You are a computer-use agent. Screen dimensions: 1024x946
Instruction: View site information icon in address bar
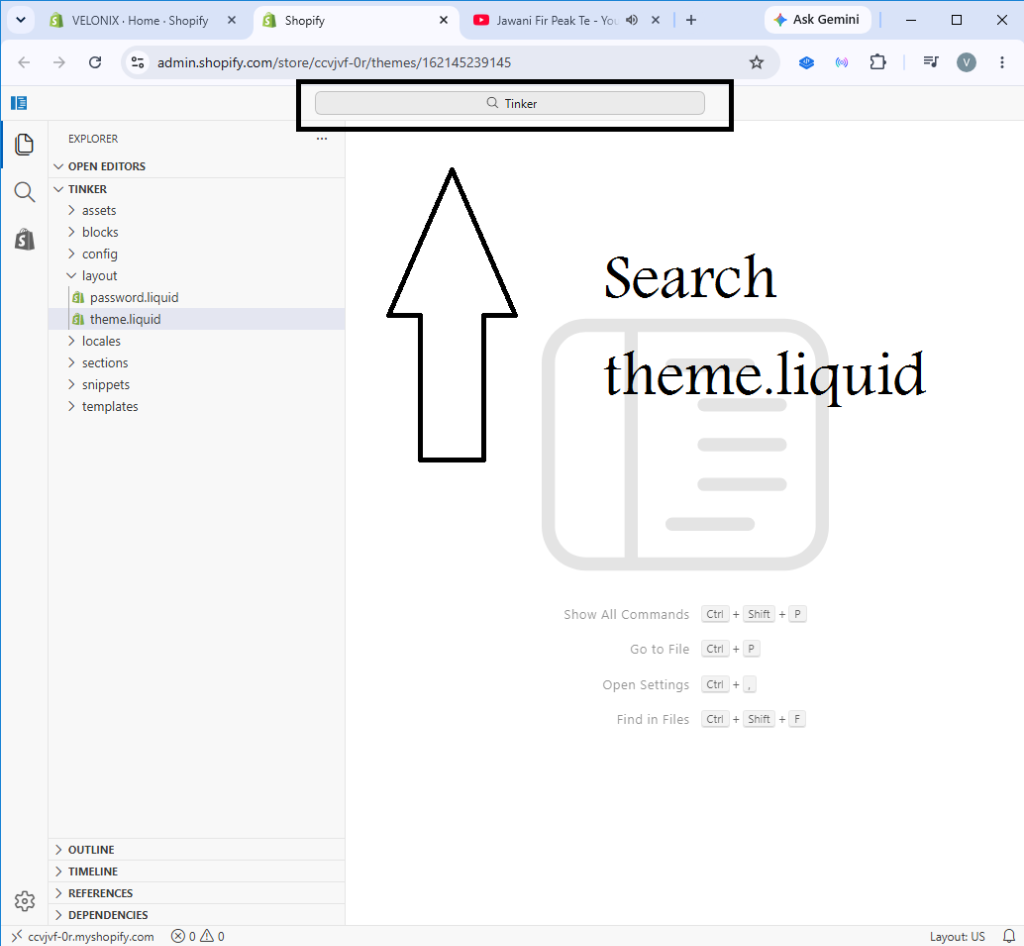click(x=137, y=63)
